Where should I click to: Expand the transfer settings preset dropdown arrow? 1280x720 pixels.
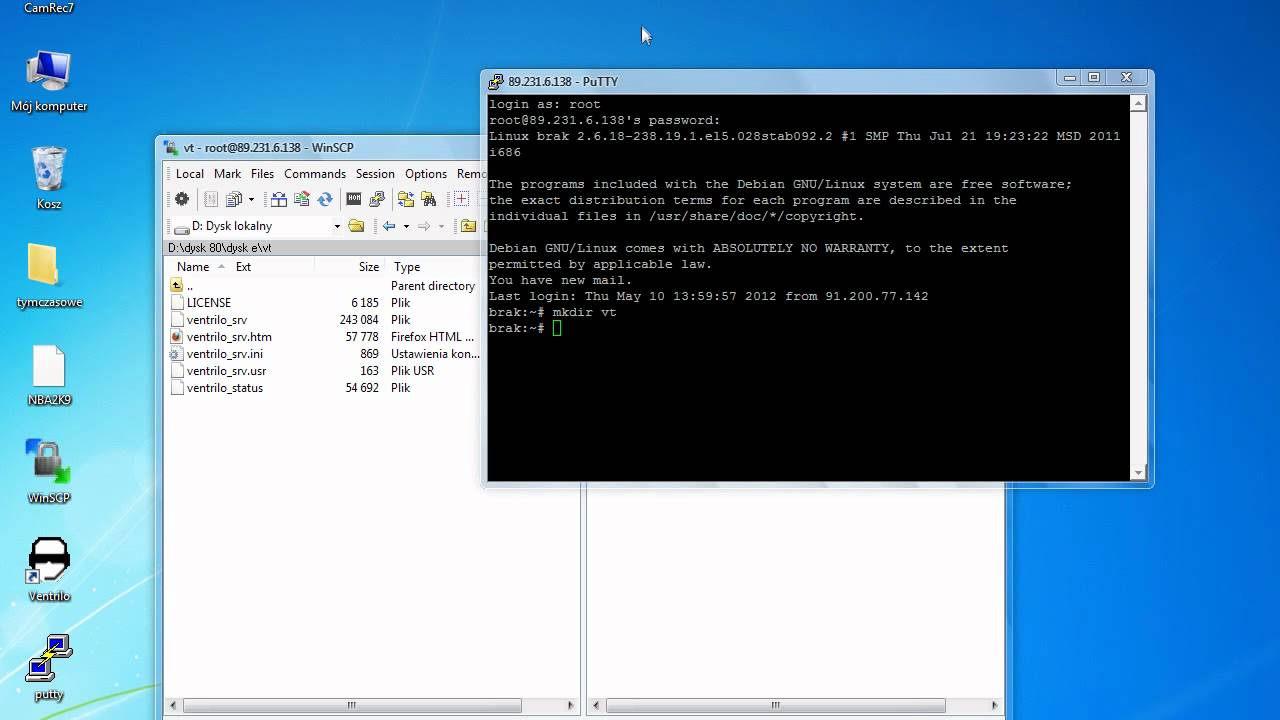(251, 199)
